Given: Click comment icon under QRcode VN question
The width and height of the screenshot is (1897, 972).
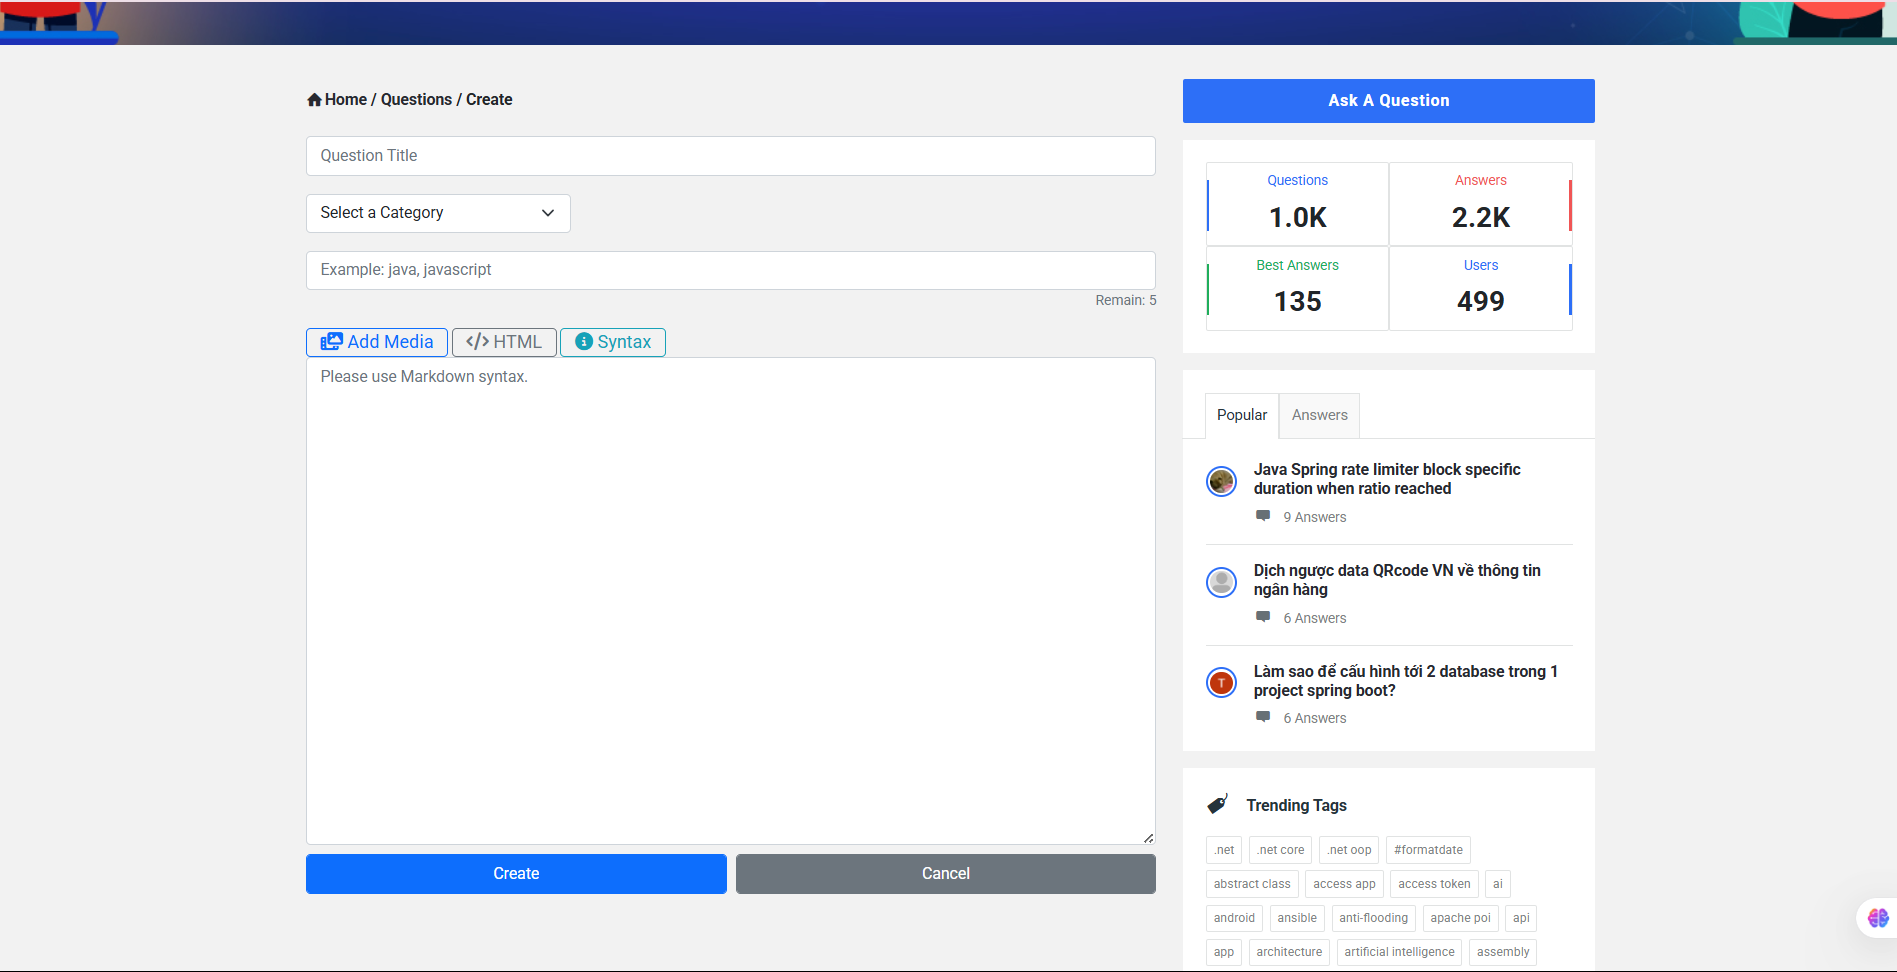Looking at the screenshot, I should coord(1263,617).
